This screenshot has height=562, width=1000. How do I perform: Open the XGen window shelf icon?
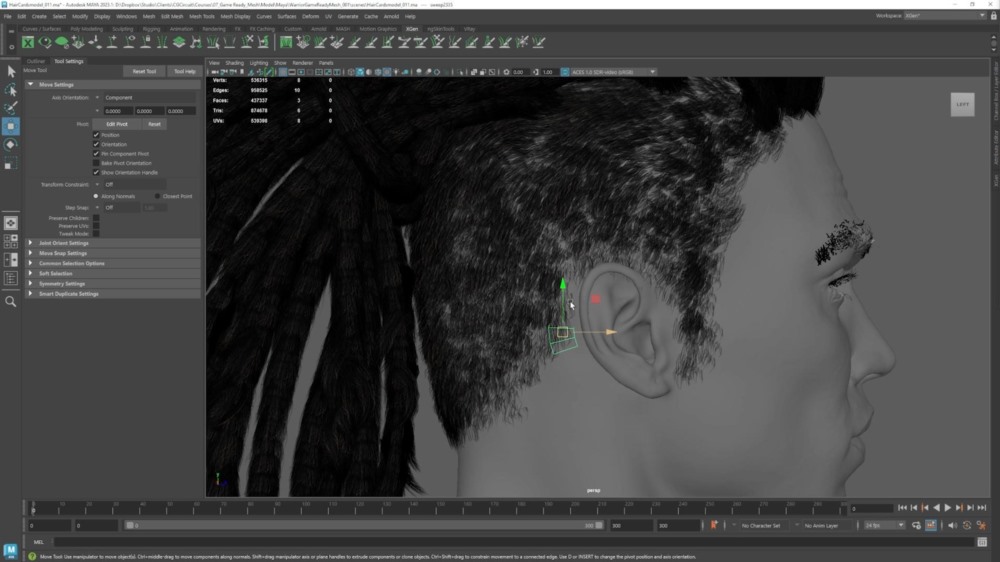coord(28,42)
